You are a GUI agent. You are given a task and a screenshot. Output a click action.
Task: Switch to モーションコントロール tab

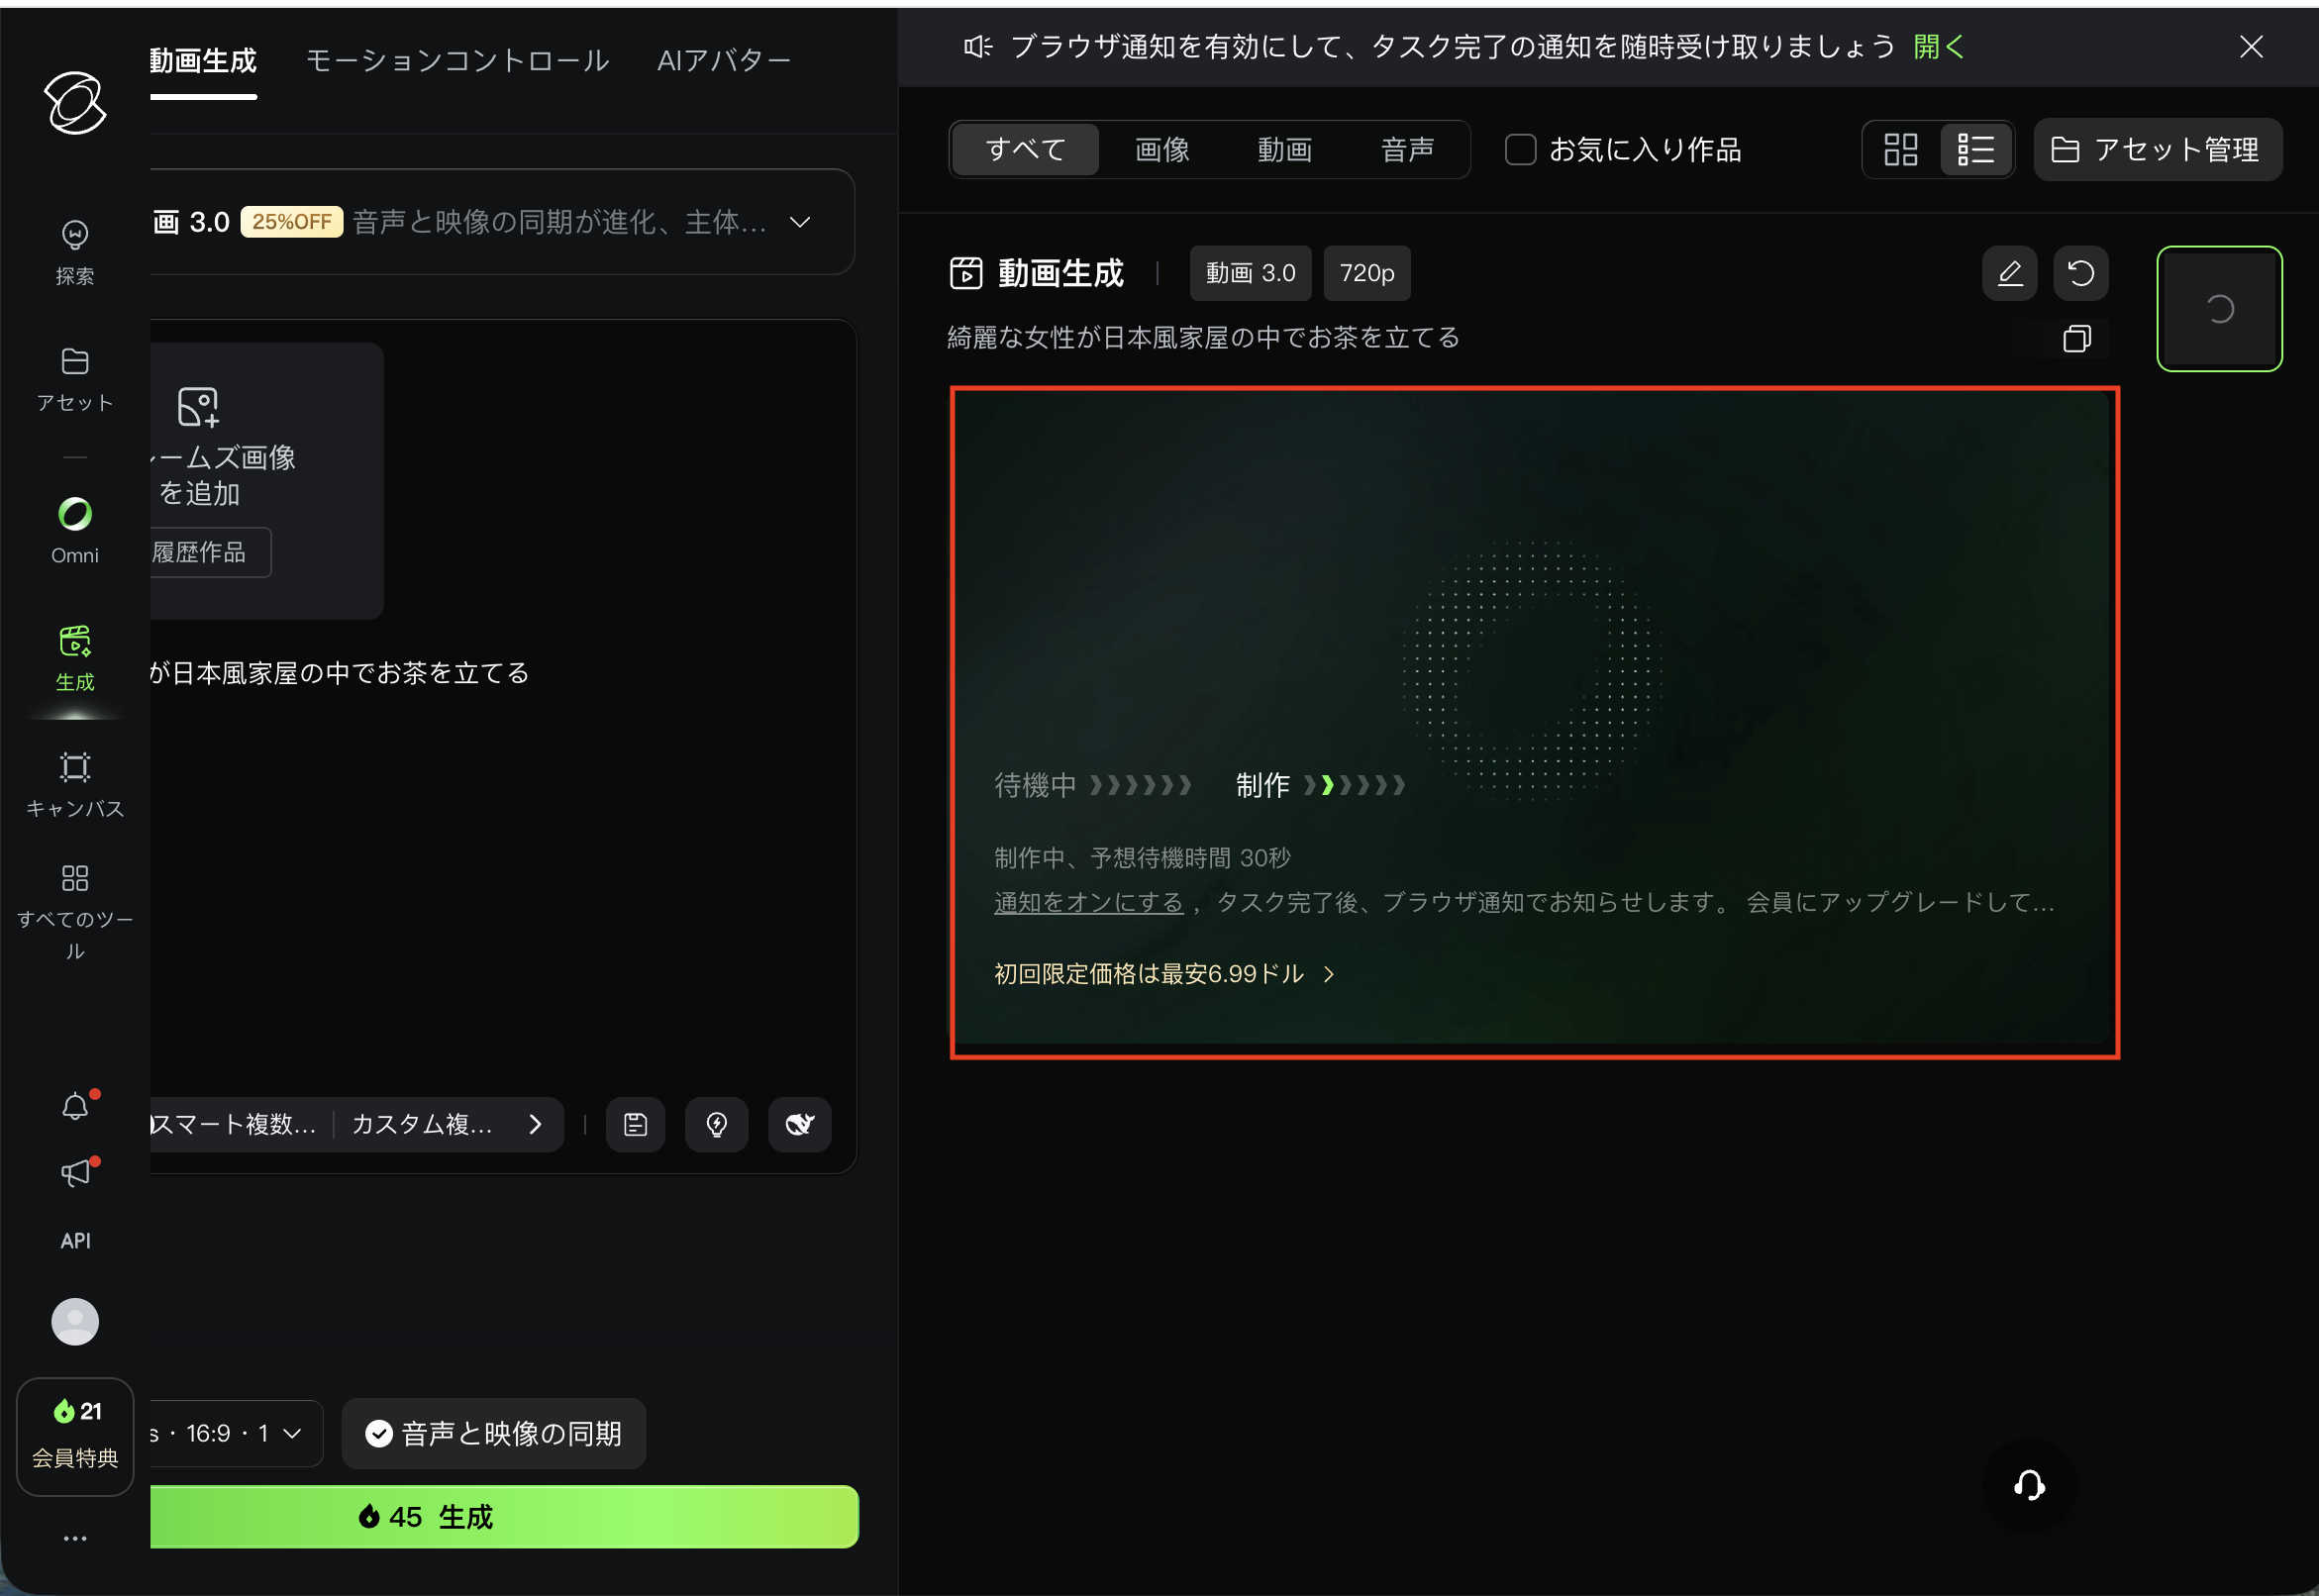(x=457, y=61)
